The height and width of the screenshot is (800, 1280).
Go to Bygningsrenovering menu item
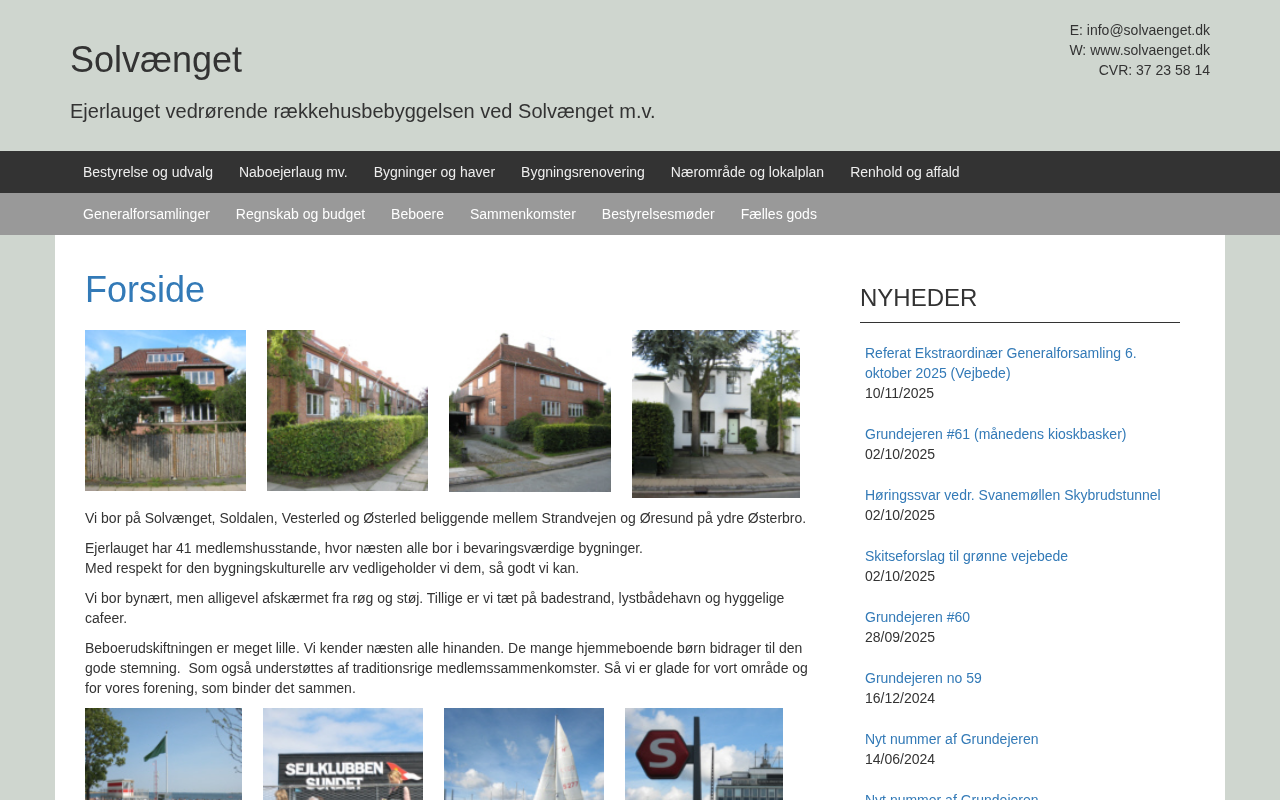583,172
